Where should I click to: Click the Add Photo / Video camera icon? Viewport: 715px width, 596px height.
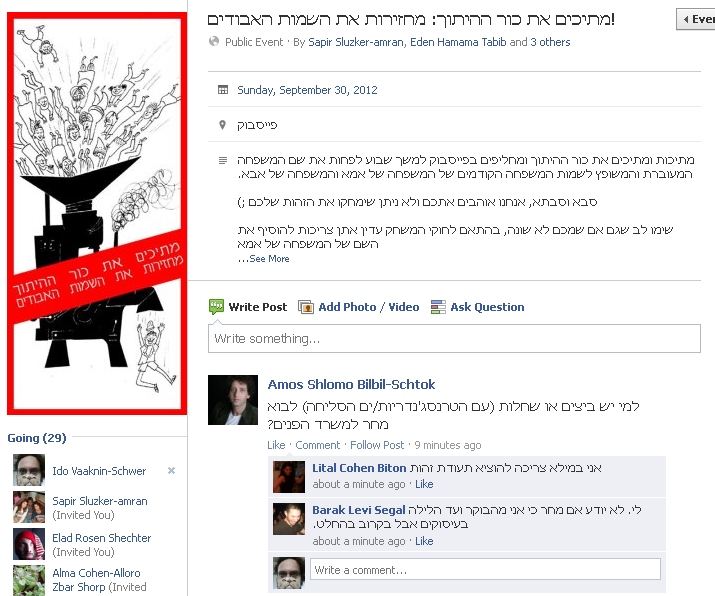coord(306,307)
